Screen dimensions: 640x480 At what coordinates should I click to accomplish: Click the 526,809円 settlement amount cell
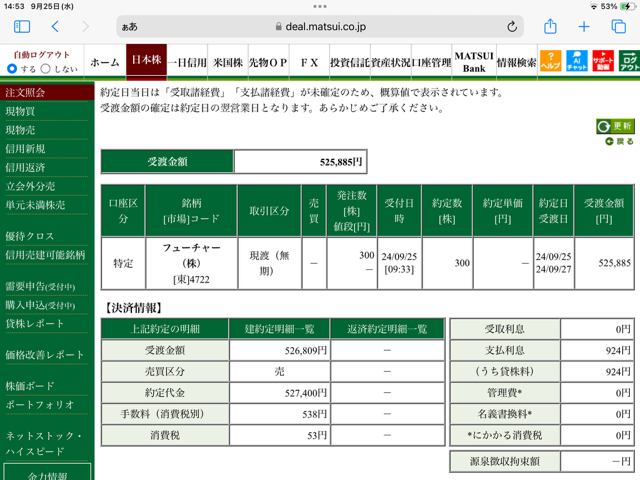click(280, 350)
